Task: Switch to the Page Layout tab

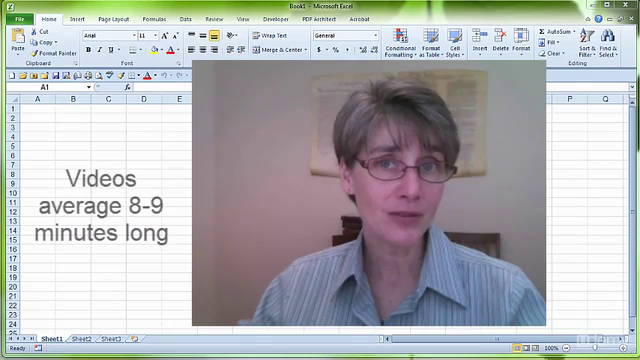Action: (113, 19)
